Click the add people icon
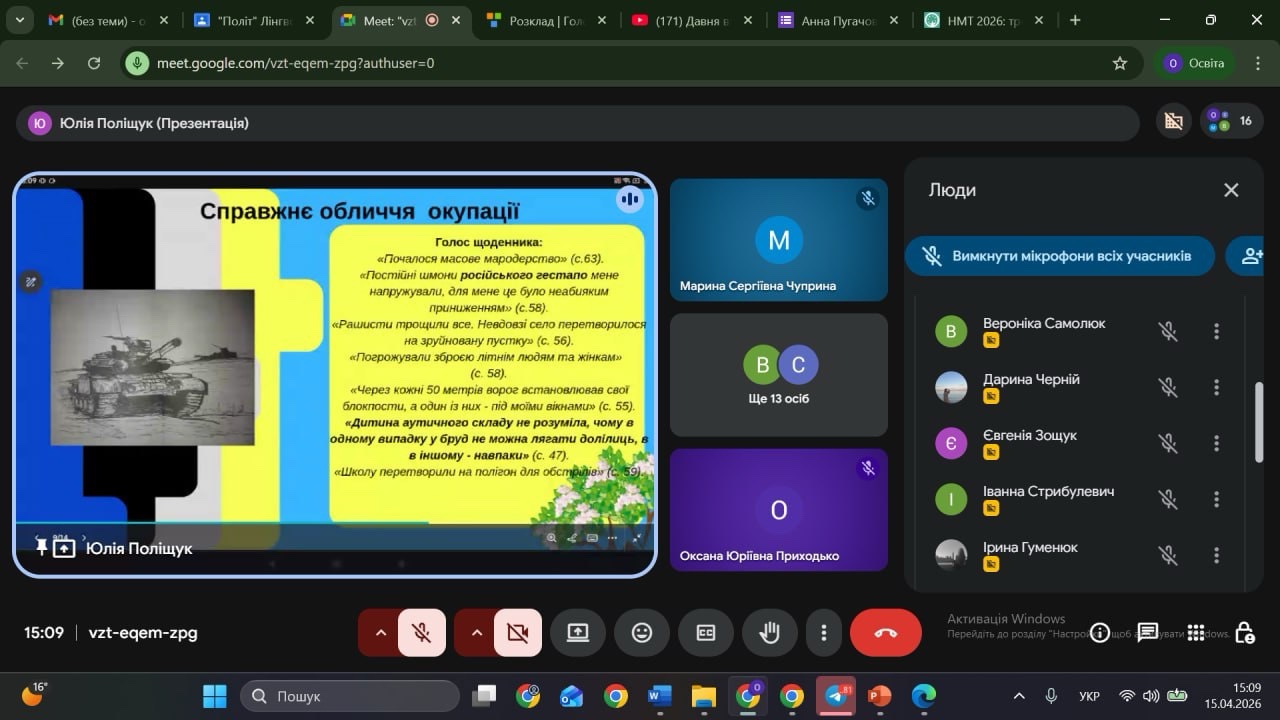The height and width of the screenshot is (720, 1280). (x=1250, y=256)
